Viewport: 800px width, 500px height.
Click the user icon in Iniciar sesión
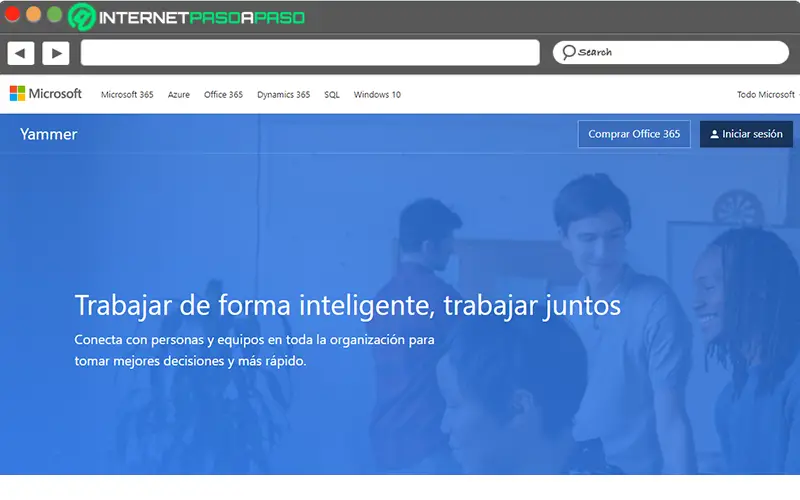(x=714, y=134)
